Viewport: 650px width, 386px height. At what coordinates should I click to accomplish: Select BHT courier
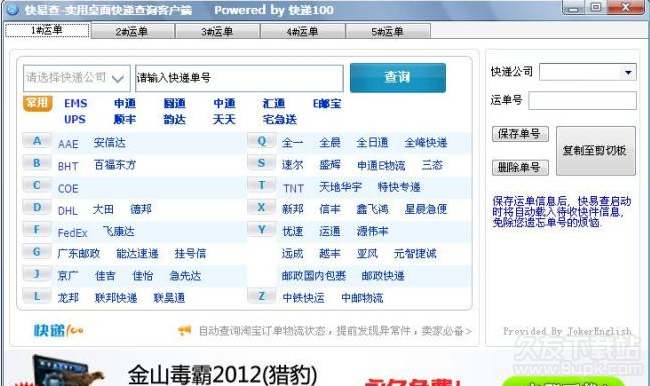click(x=68, y=166)
